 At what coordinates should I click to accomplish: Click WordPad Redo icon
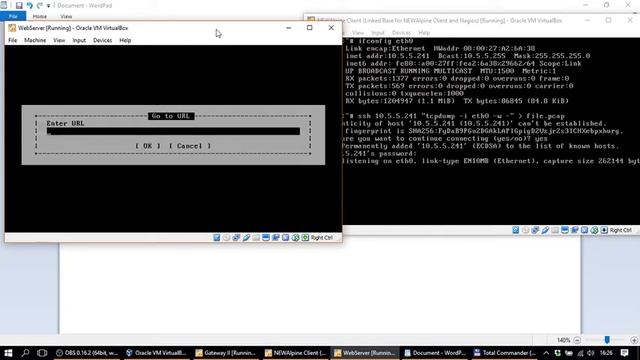point(40,6)
